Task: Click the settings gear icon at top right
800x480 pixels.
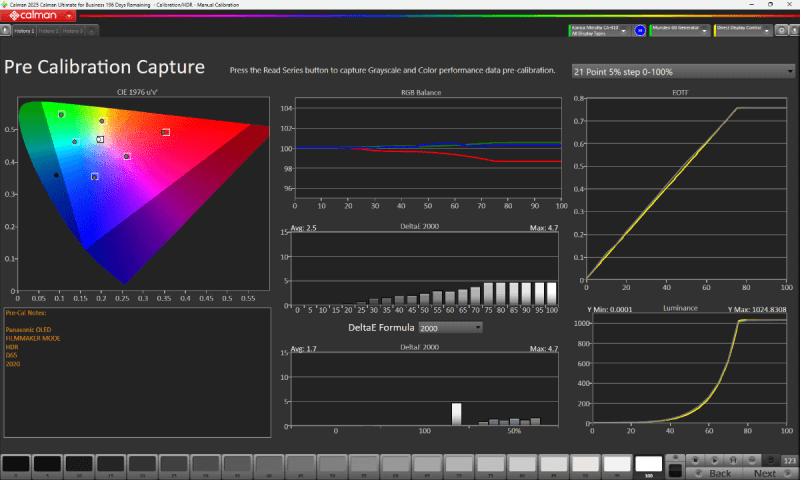Action: tap(781, 31)
